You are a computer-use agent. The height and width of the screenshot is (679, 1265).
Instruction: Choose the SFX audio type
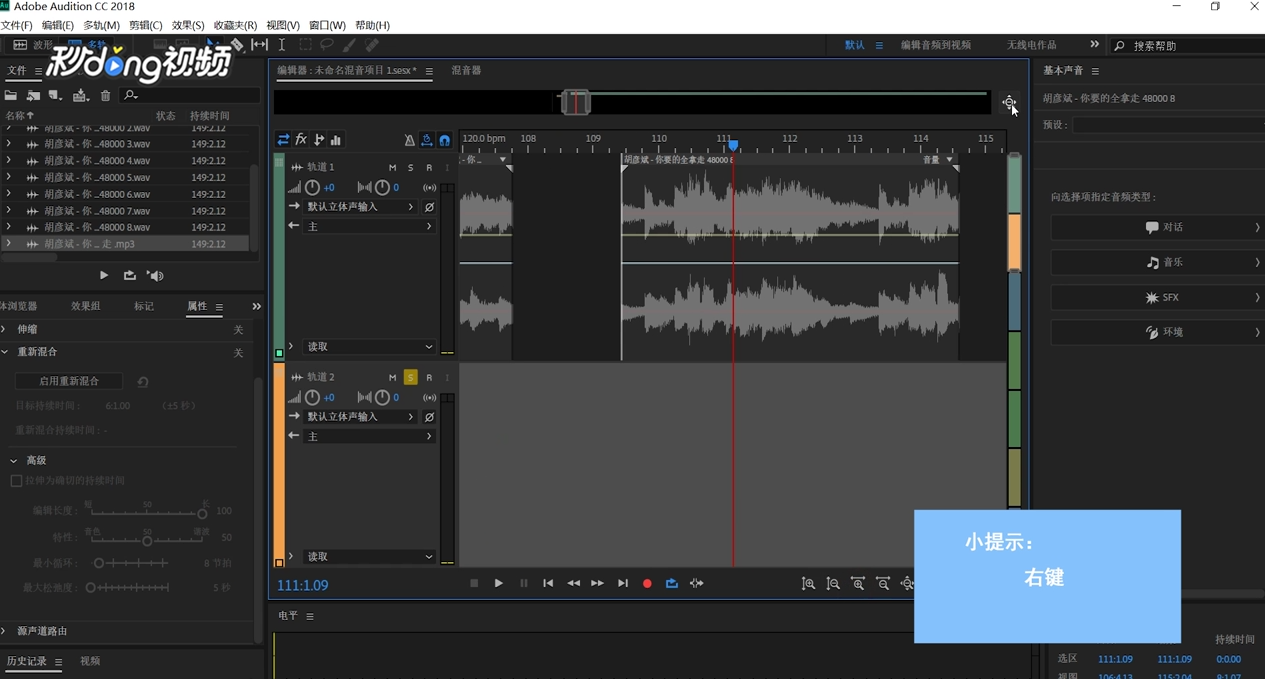1157,298
